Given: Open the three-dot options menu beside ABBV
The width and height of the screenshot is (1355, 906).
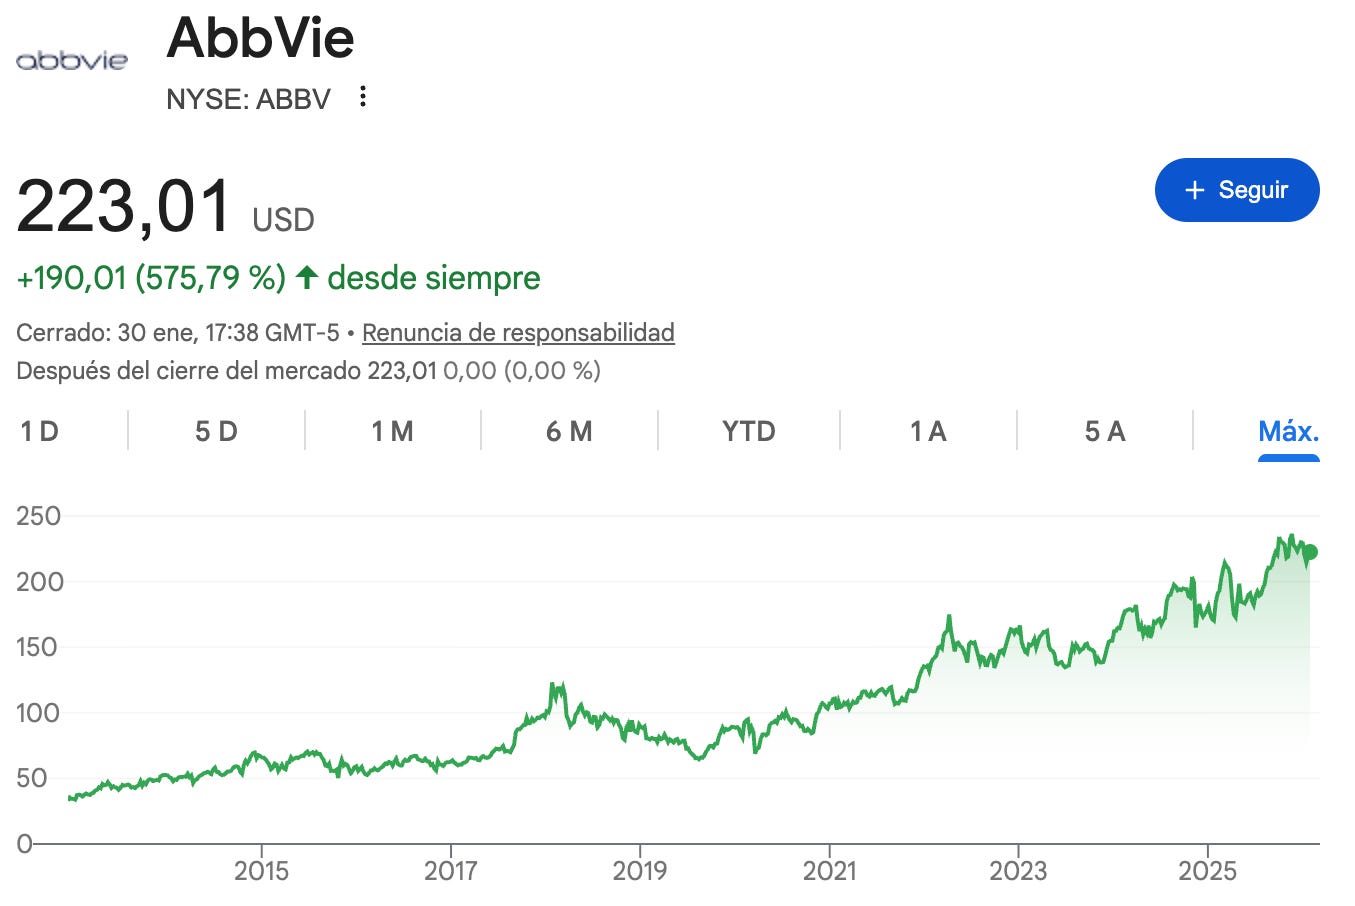Looking at the screenshot, I should (x=363, y=97).
